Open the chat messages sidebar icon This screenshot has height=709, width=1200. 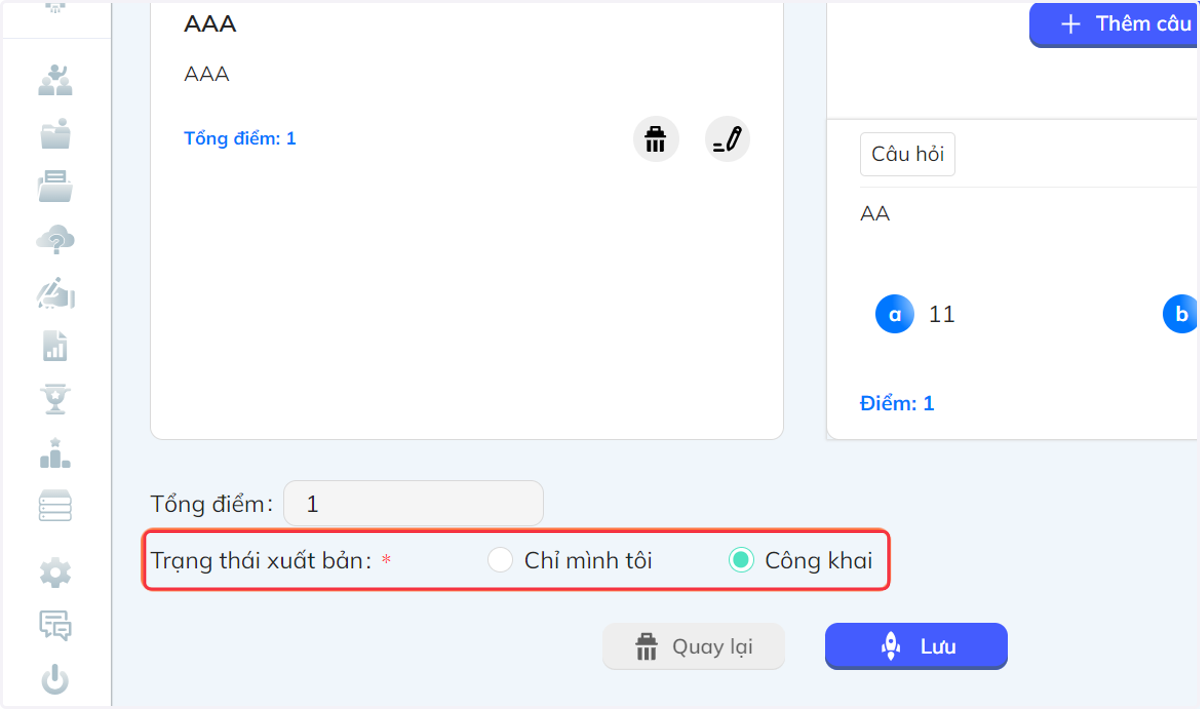[x=56, y=626]
